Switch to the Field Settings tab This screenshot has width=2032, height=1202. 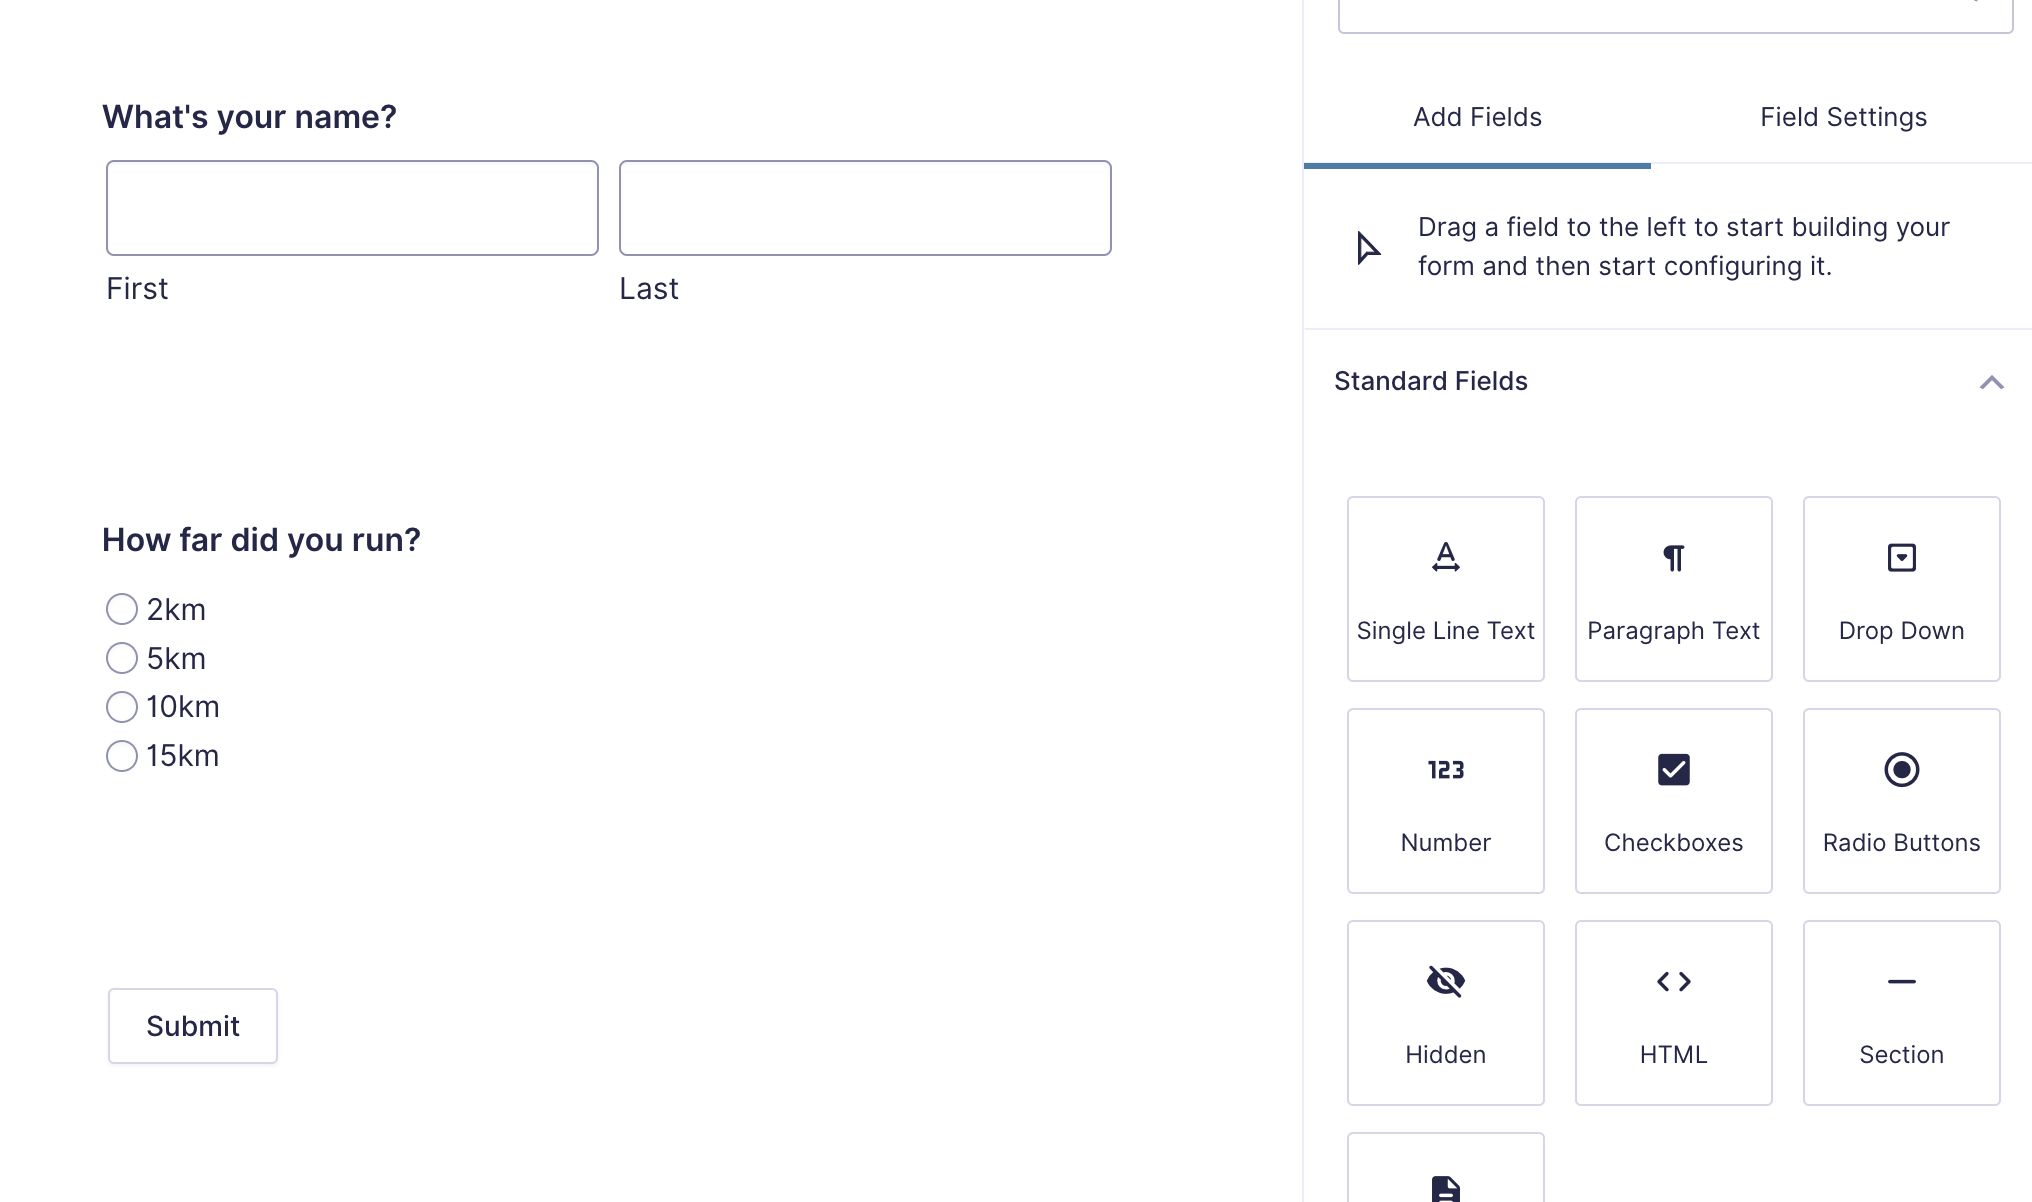[1843, 118]
